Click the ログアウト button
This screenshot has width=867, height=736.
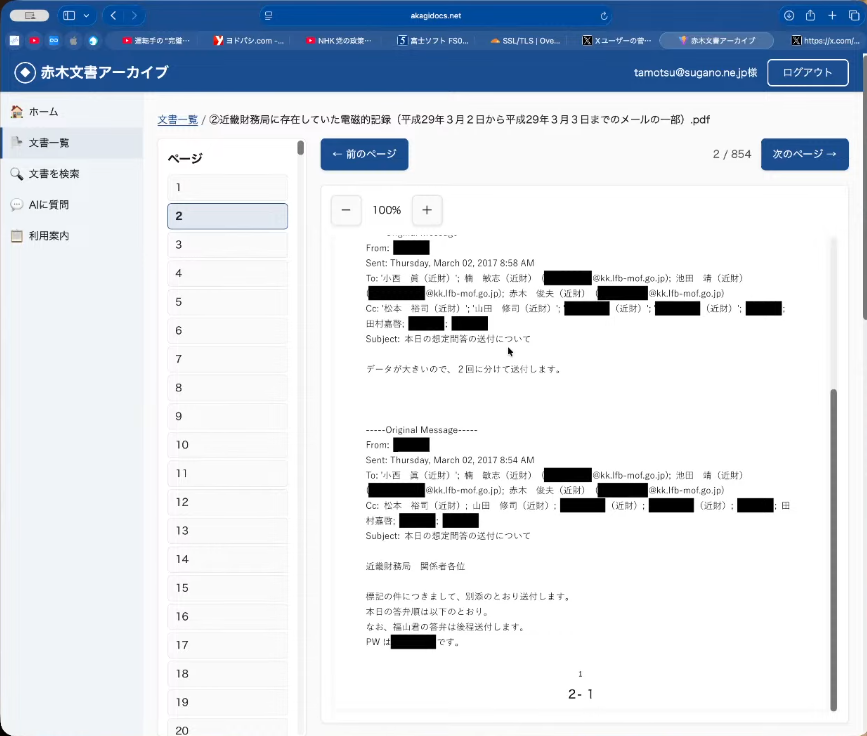tap(807, 73)
